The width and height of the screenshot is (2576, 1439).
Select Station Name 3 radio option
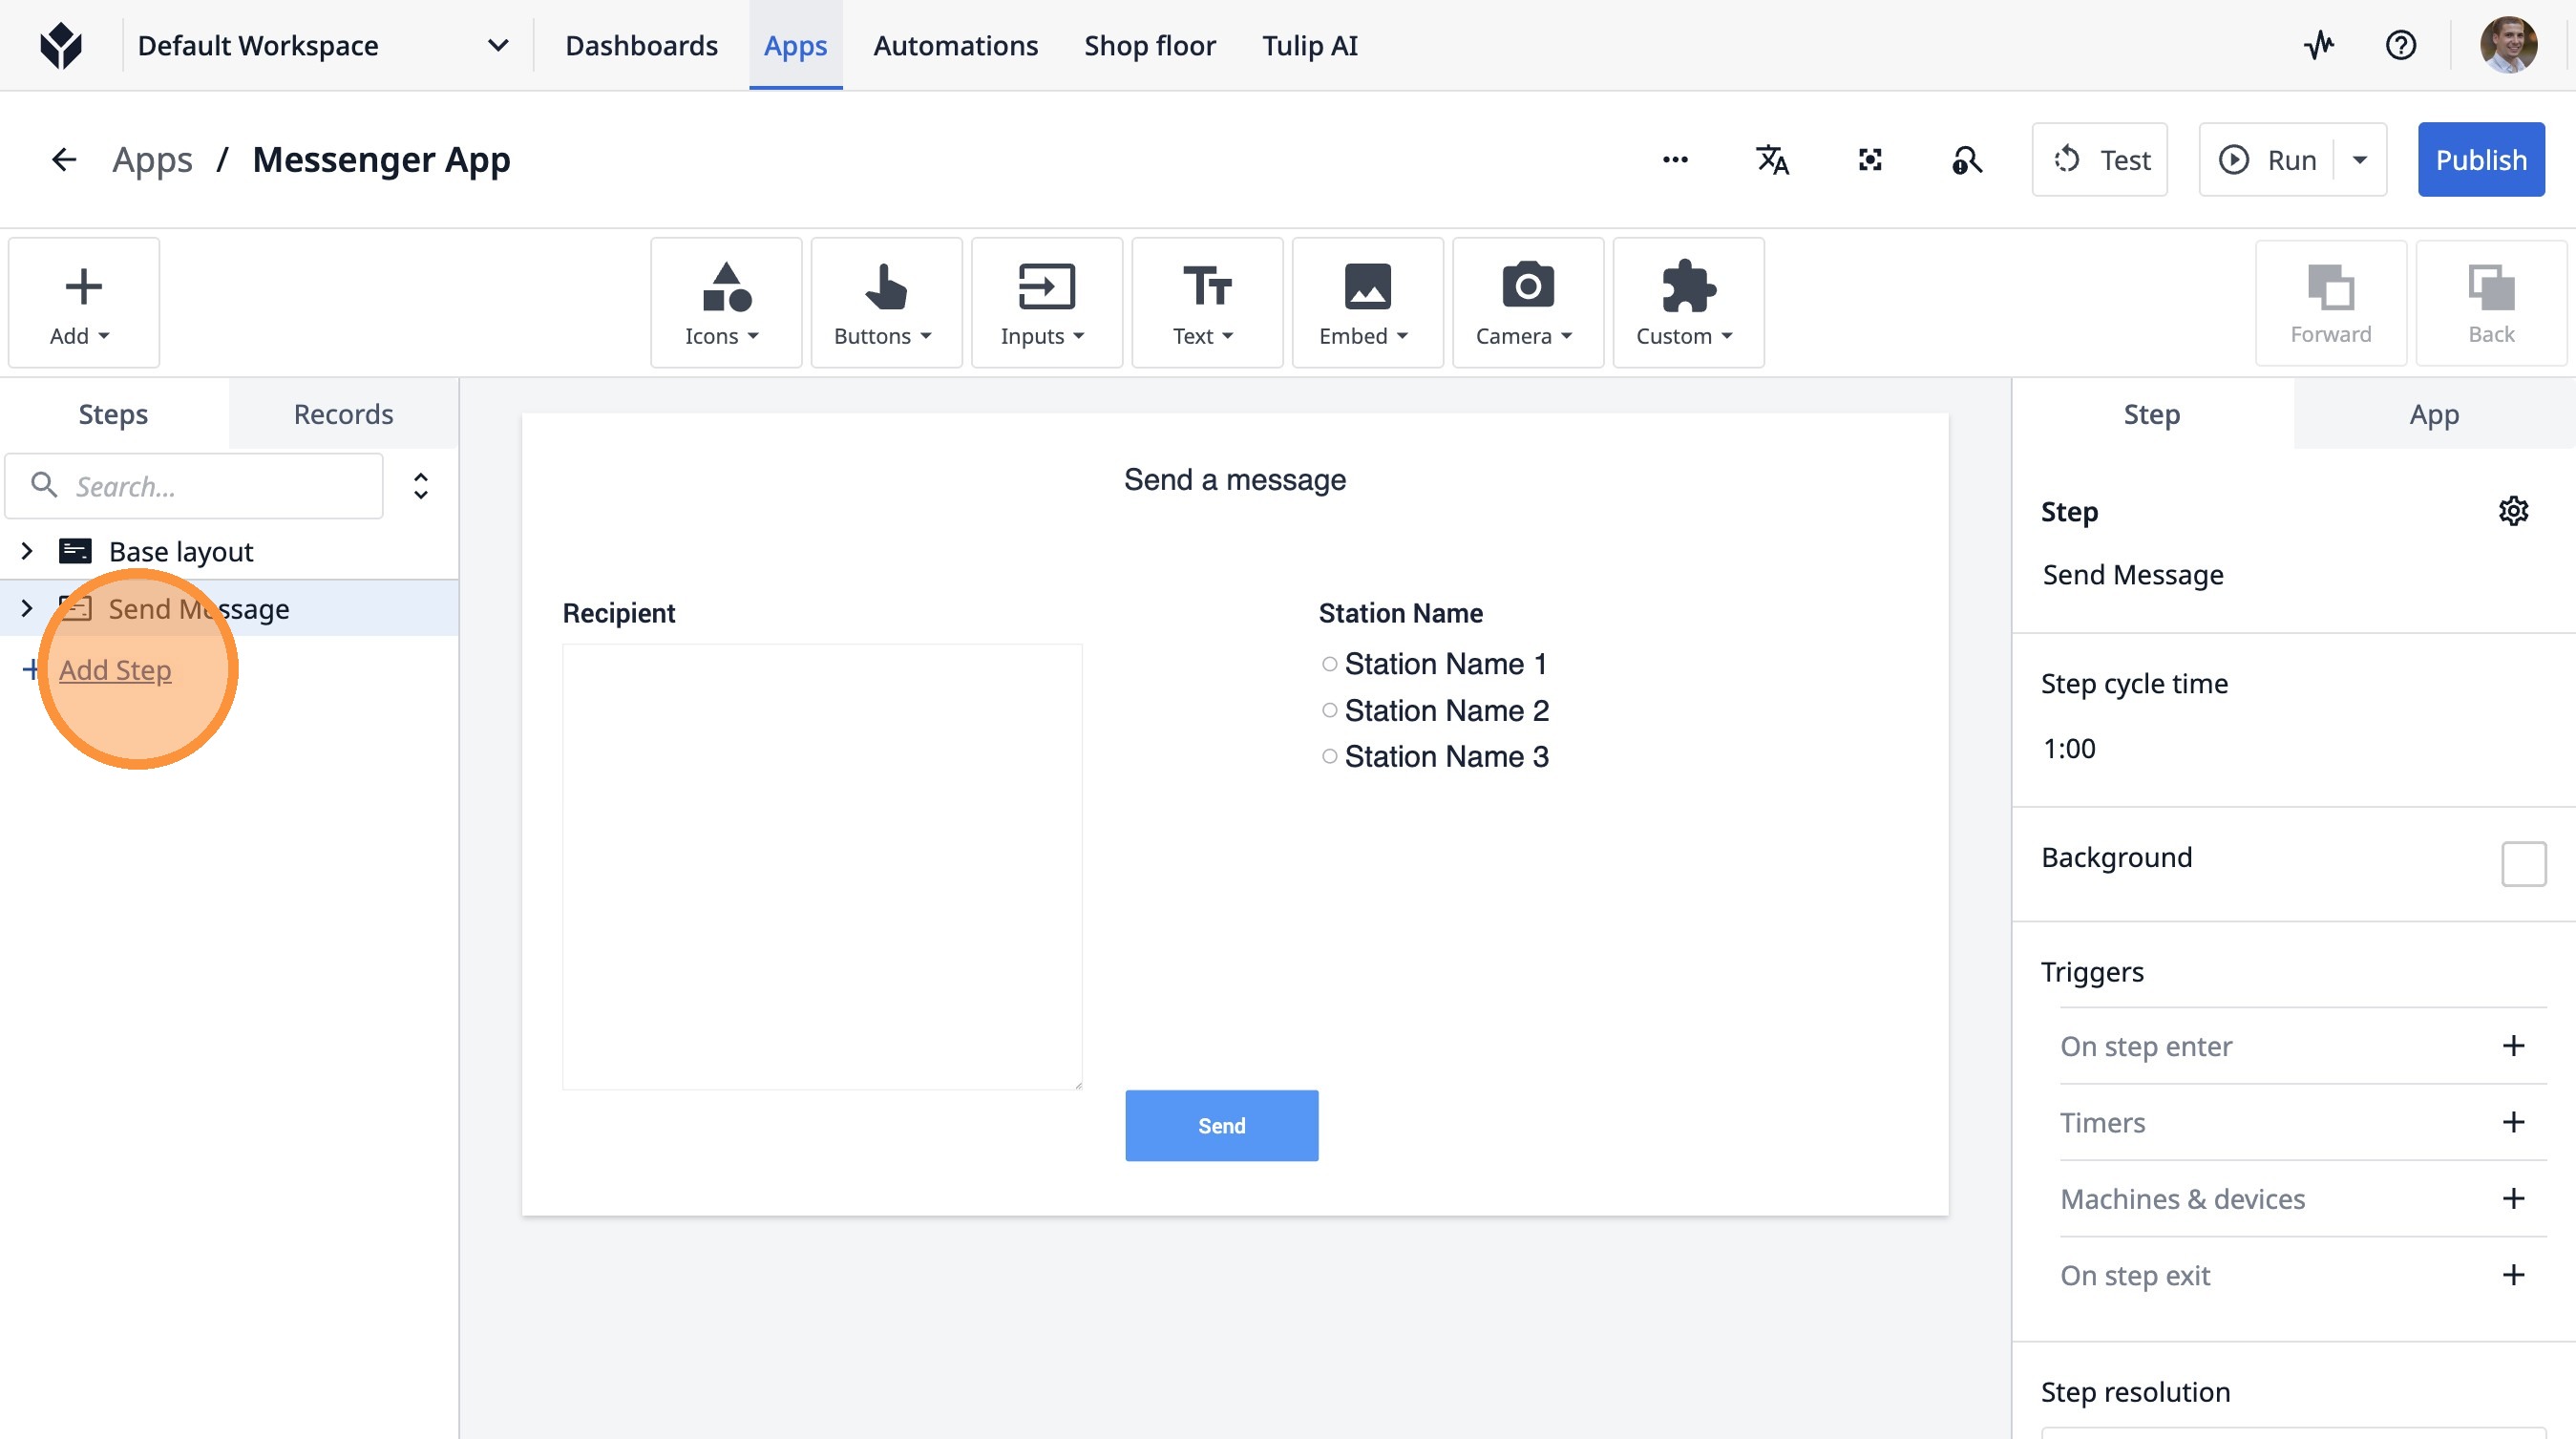1329,757
